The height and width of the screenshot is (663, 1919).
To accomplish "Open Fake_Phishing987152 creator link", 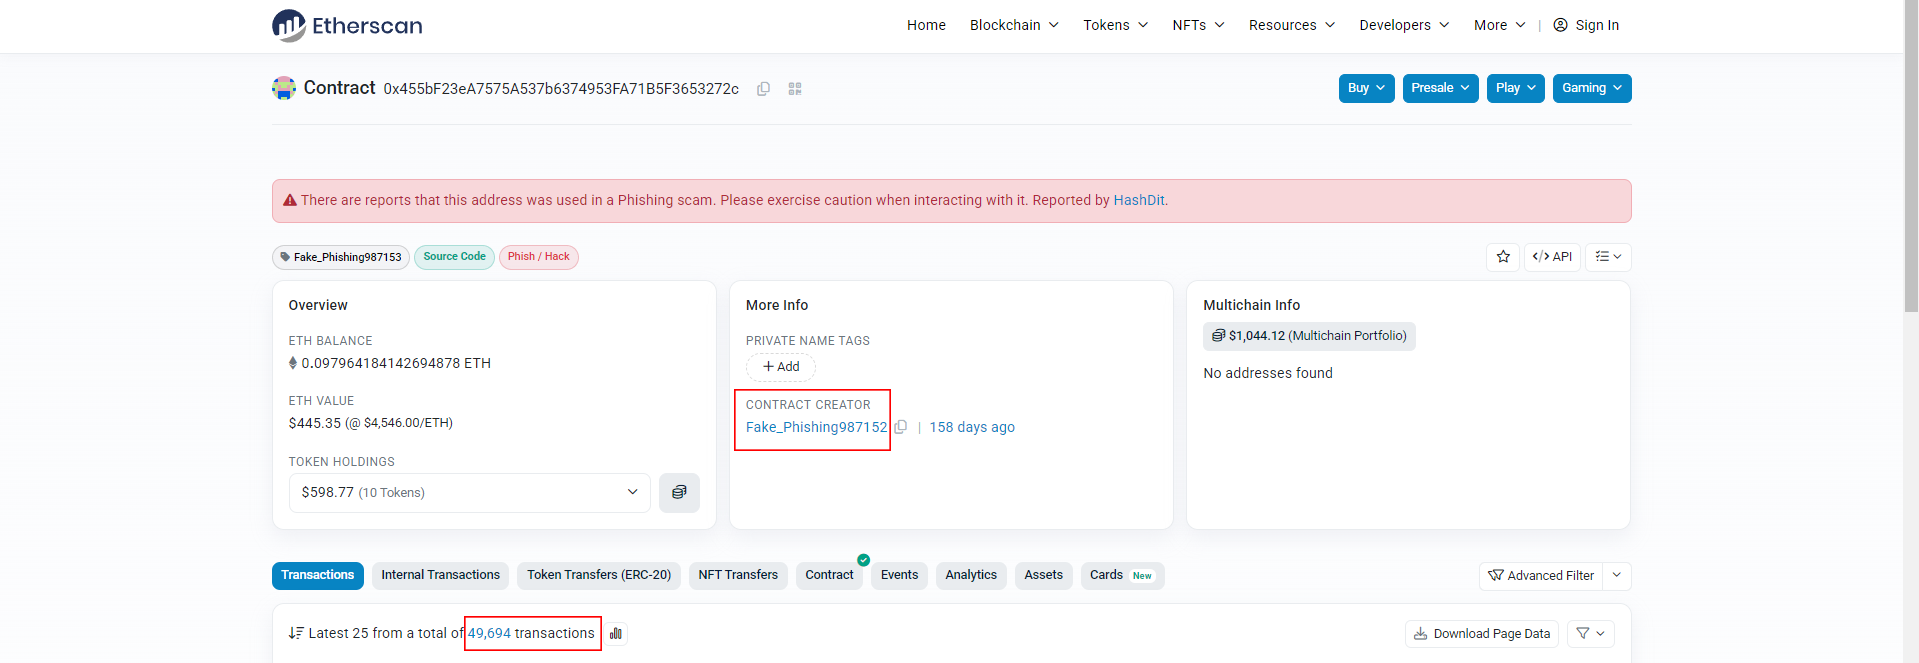I will tap(816, 427).
